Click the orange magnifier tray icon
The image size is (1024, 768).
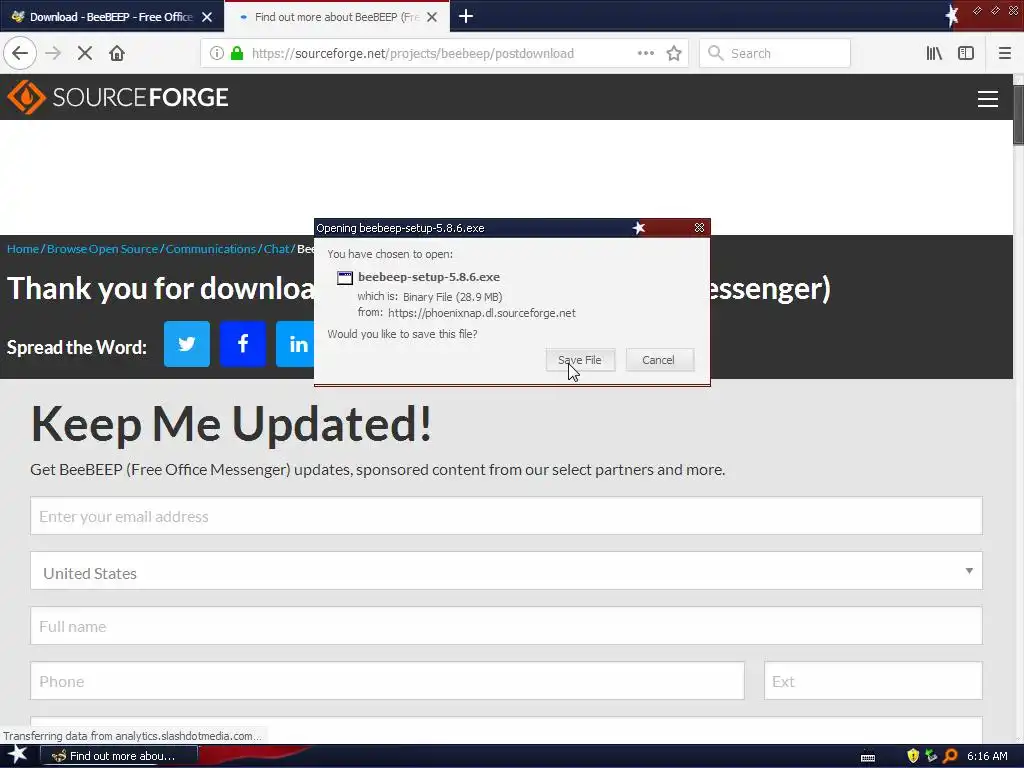(950, 756)
